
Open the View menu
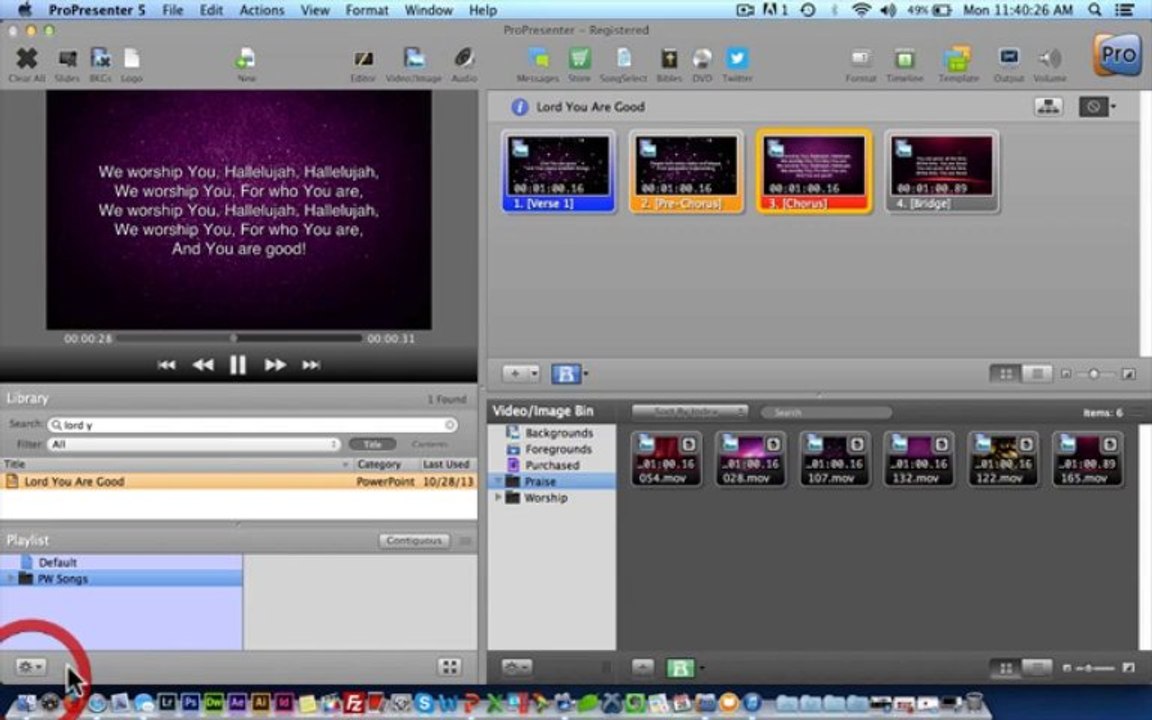tap(314, 10)
